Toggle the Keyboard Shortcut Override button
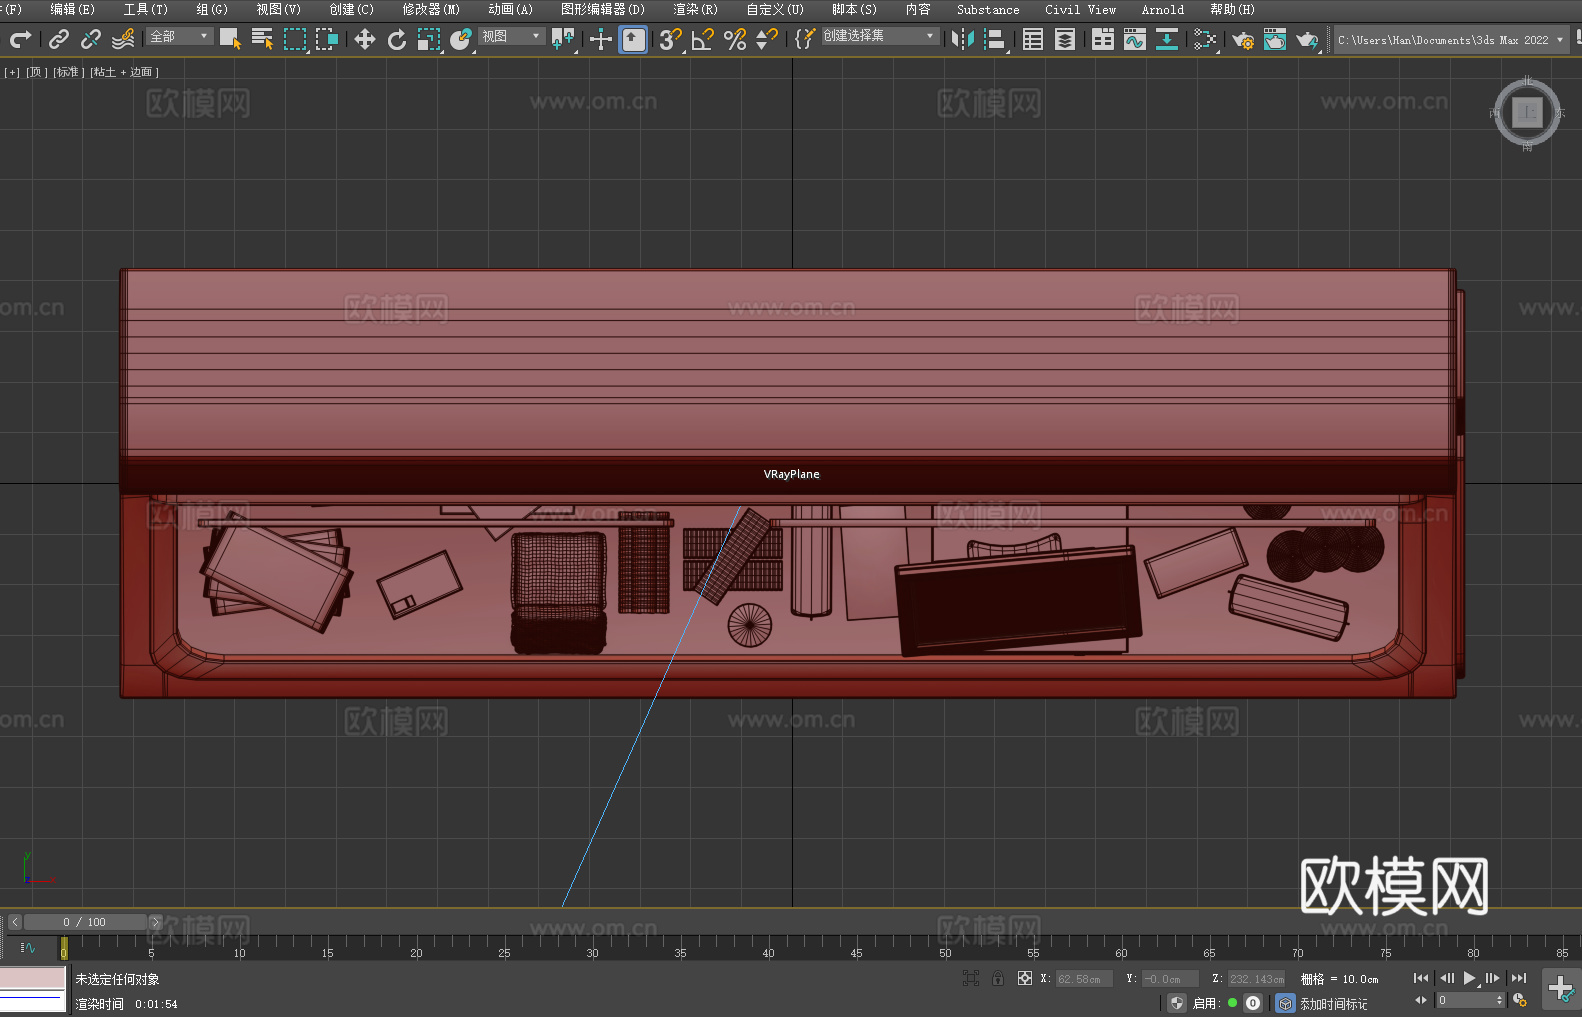This screenshot has height=1017, width=1582. pos(633,39)
